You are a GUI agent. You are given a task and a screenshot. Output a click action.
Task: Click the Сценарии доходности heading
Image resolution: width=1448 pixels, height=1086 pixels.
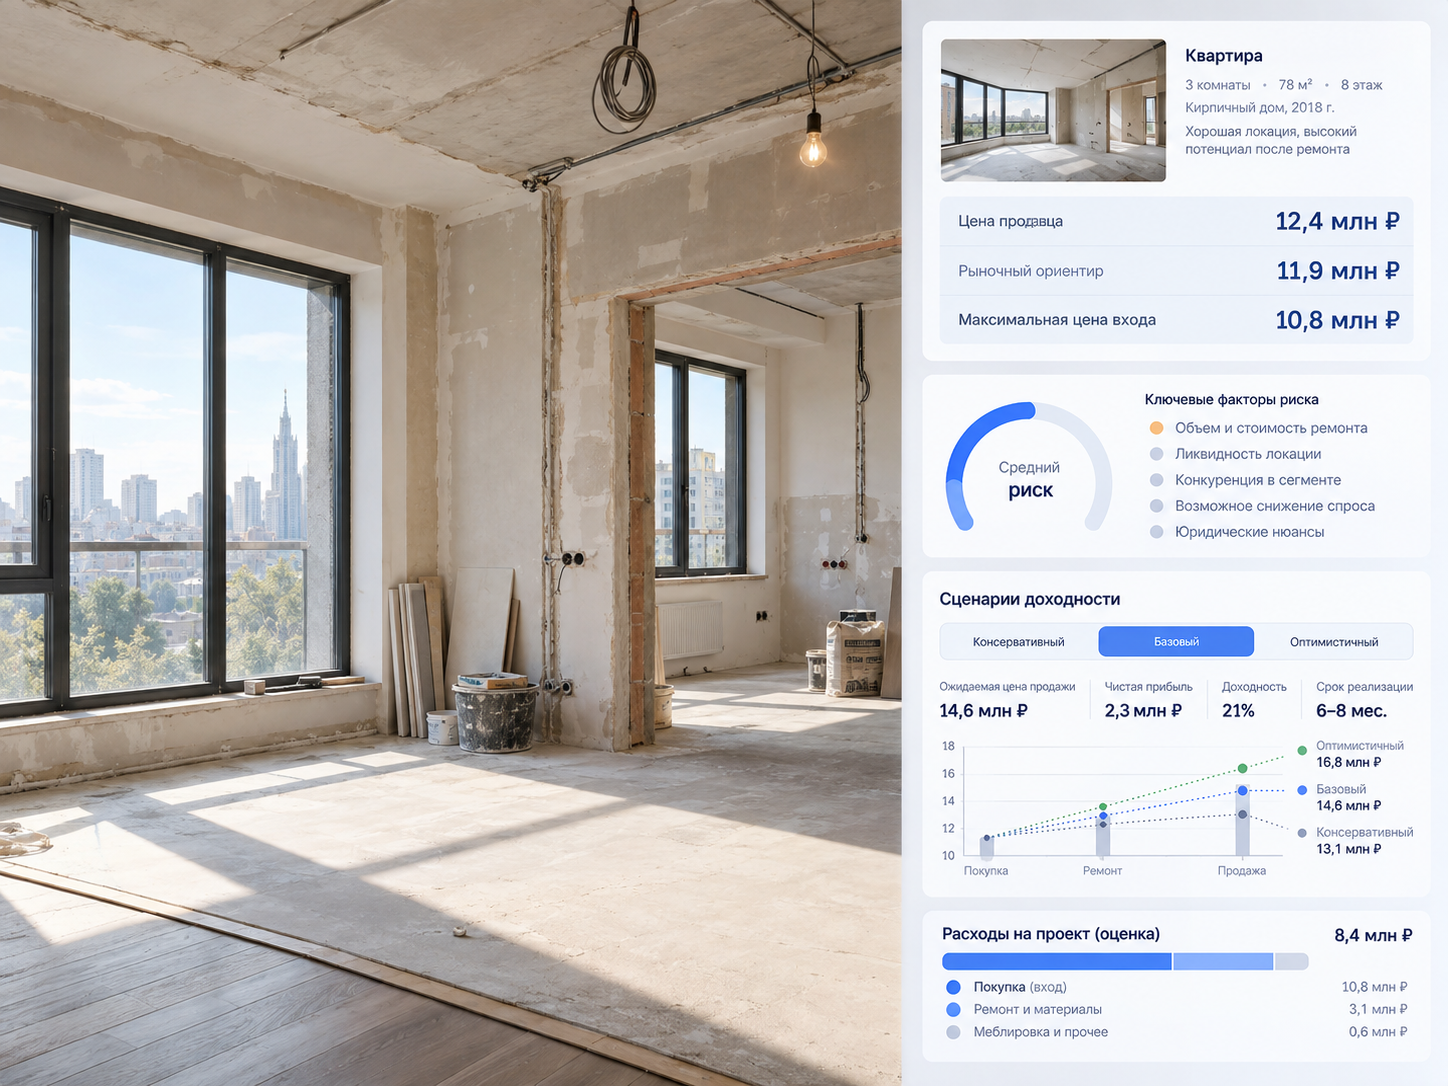click(x=1030, y=599)
